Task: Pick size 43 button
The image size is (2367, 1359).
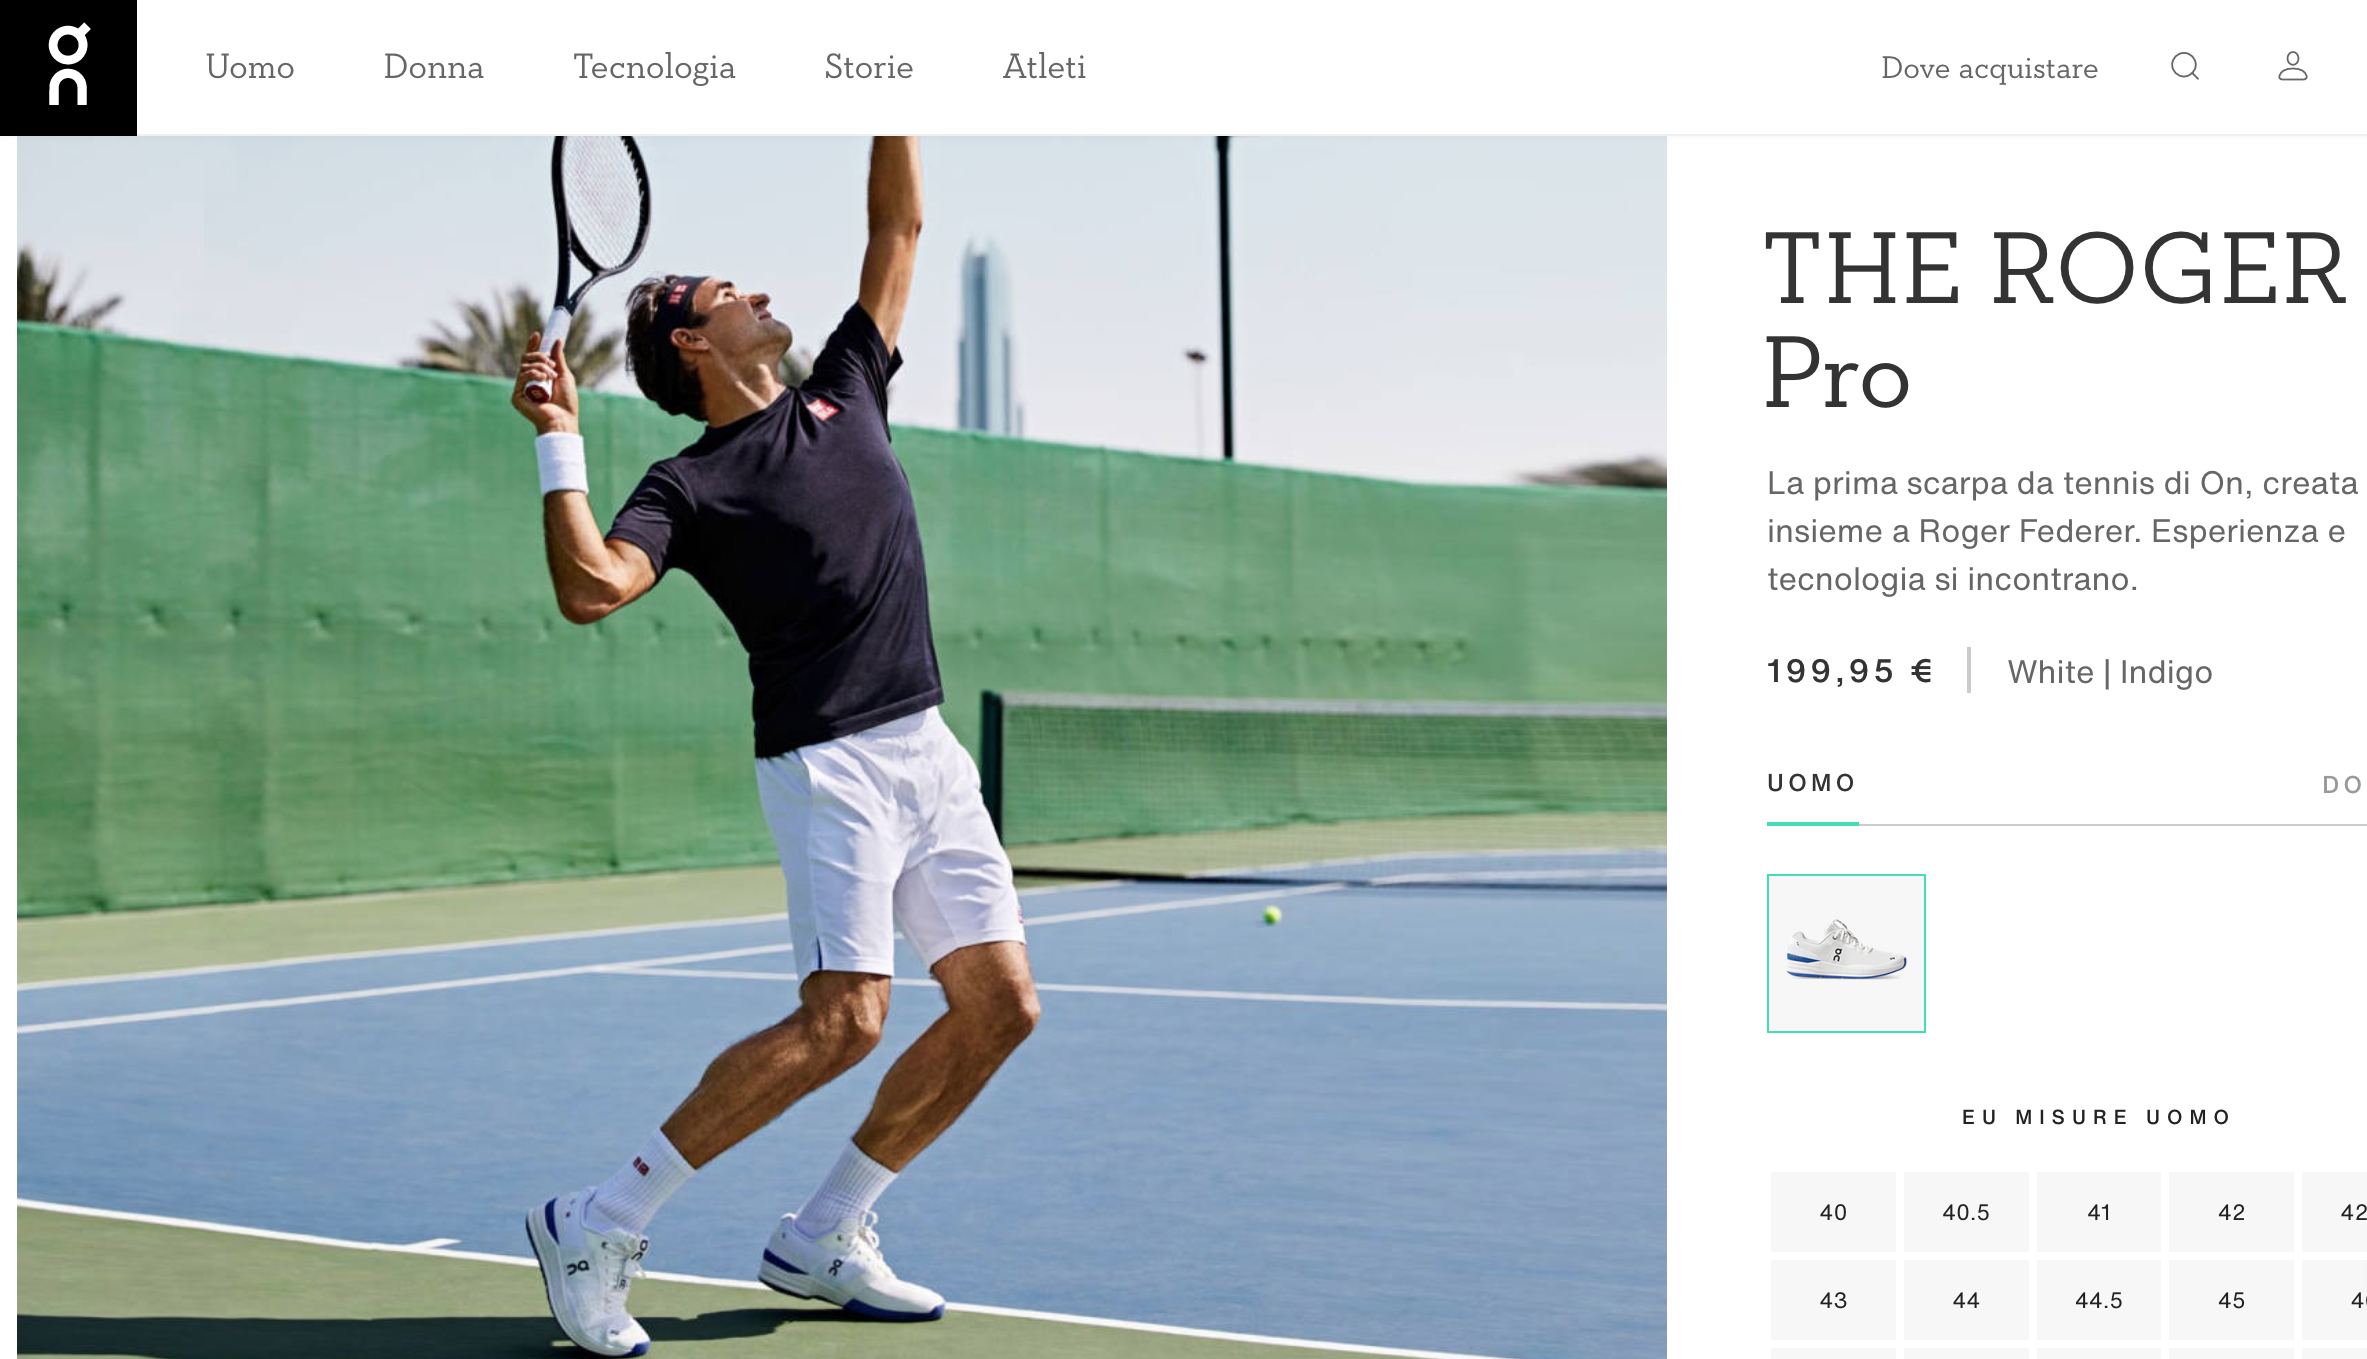Action: pos(1833,1300)
